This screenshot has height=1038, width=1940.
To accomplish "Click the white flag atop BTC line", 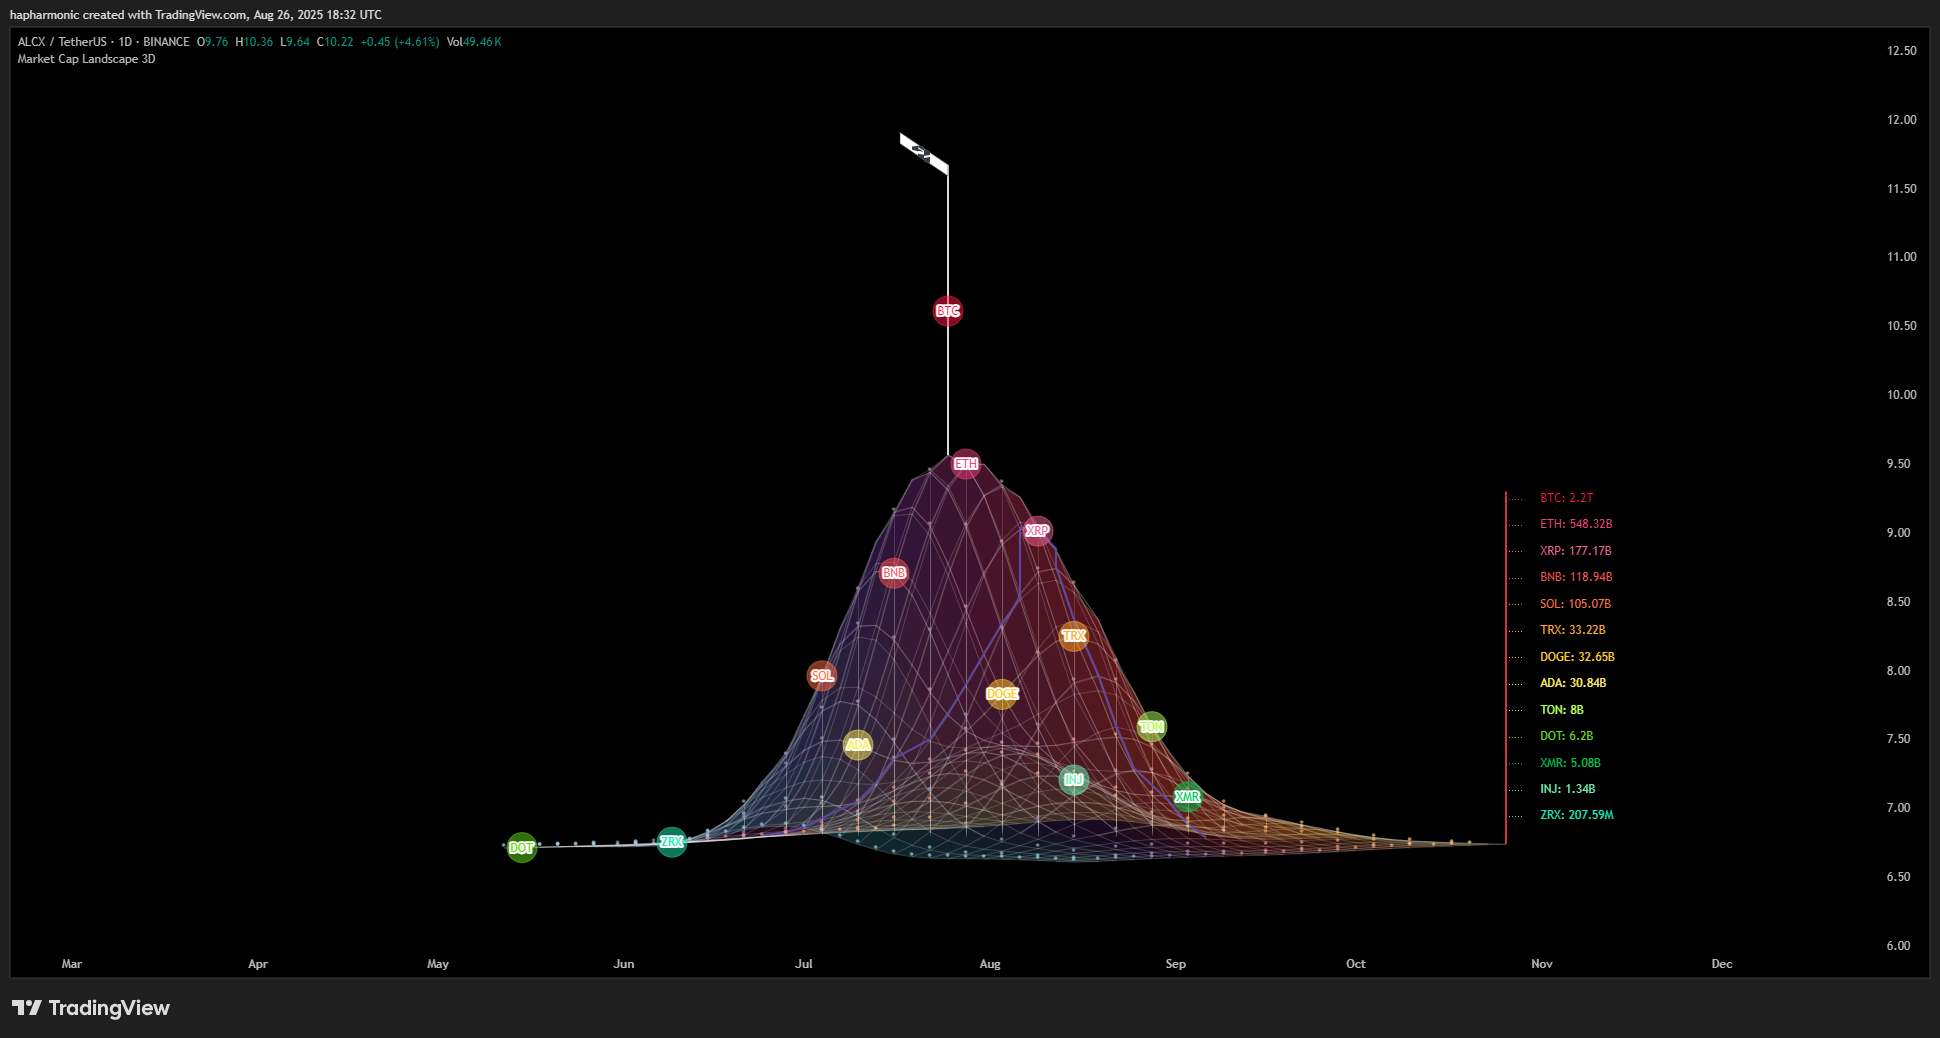I will point(924,154).
